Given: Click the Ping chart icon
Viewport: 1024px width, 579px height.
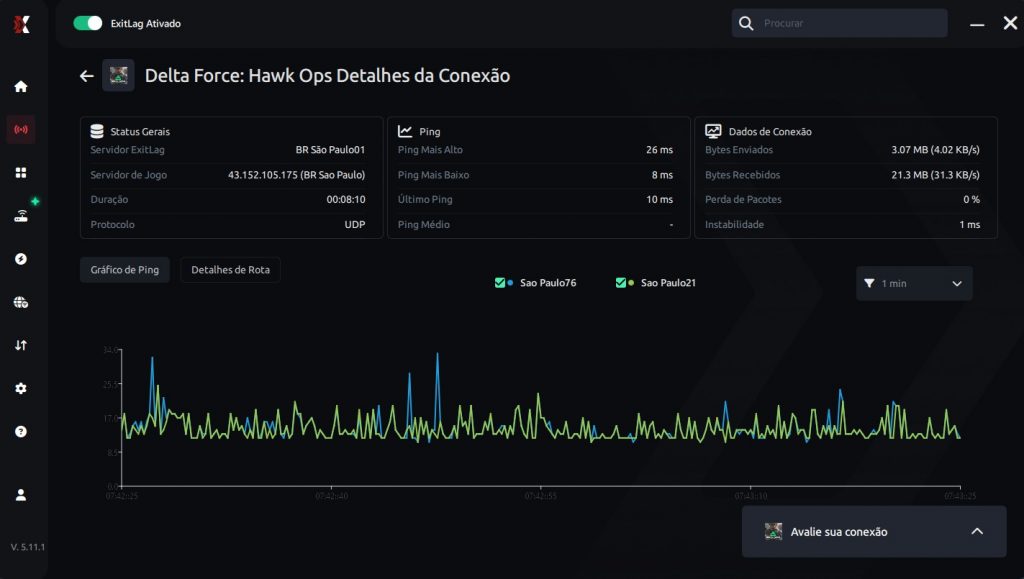Looking at the screenshot, I should click(405, 131).
